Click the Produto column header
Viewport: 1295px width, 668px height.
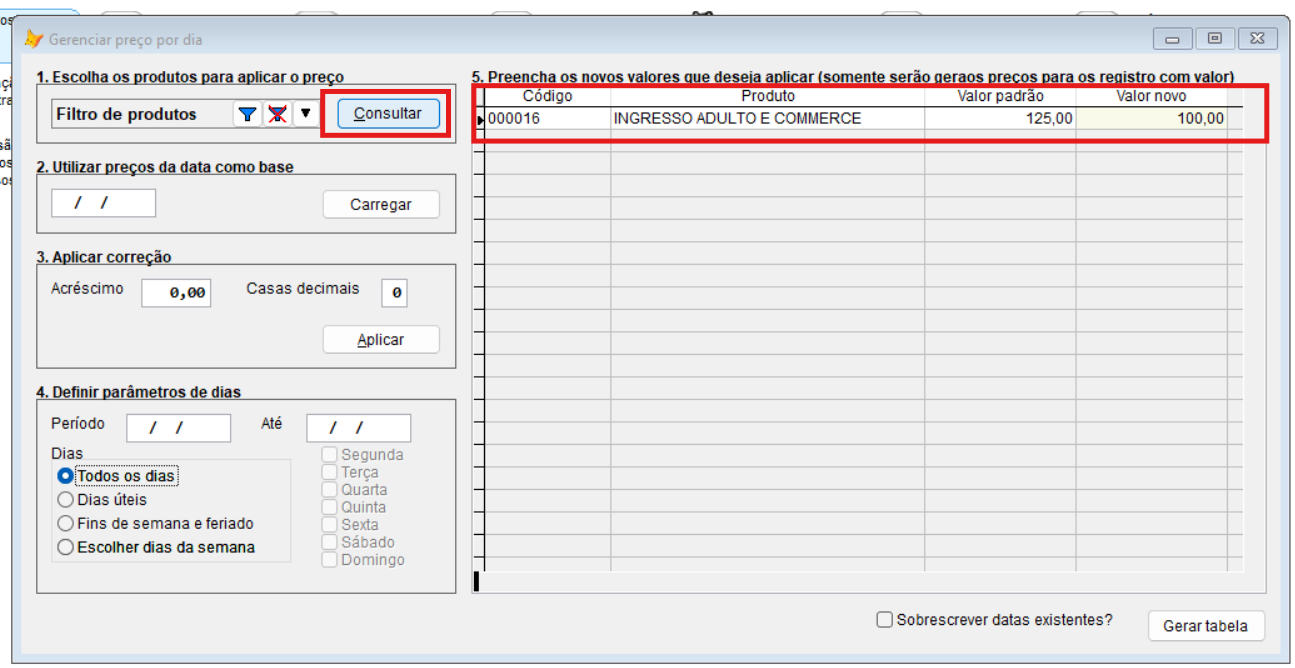pos(767,96)
